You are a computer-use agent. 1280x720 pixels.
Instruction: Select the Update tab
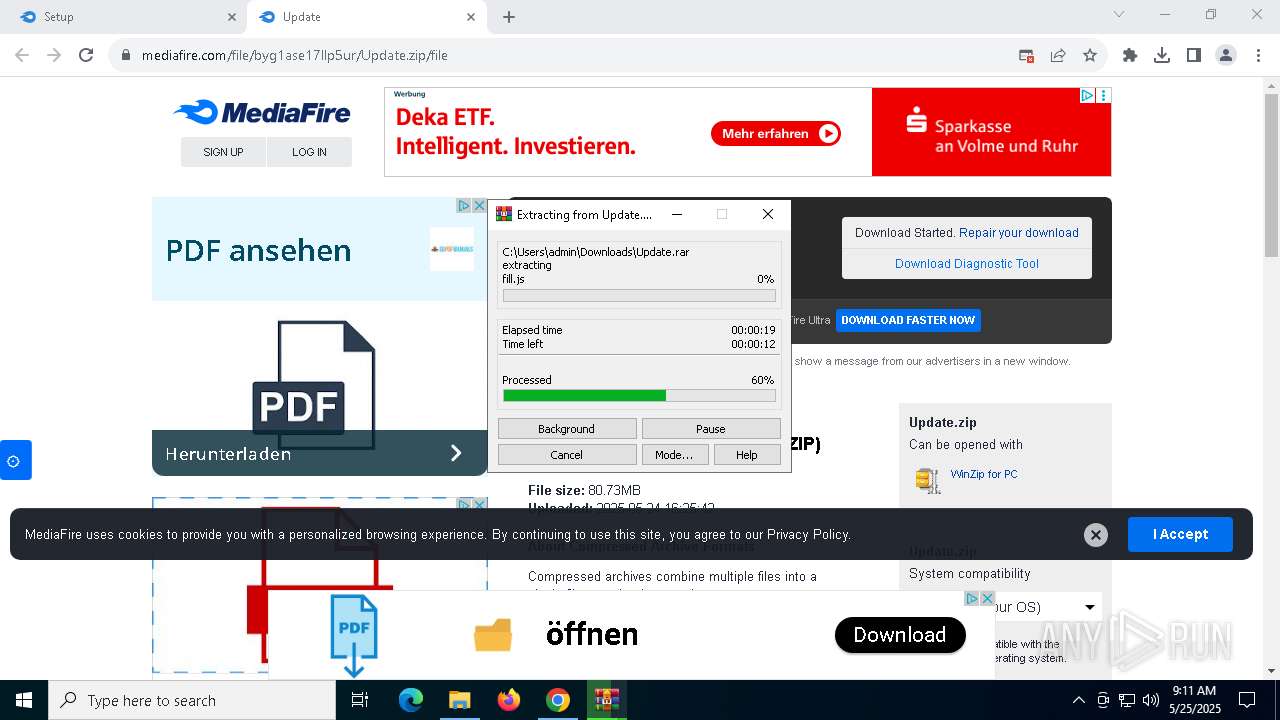tap(366, 17)
